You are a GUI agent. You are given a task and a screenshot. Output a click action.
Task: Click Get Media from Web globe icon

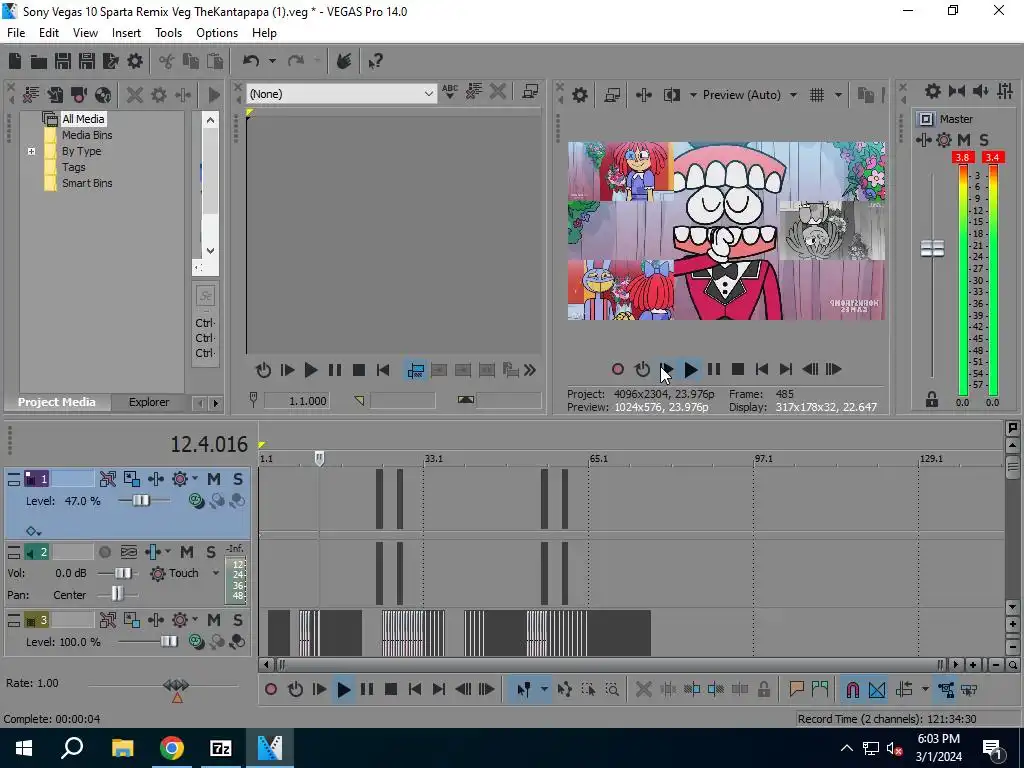(x=103, y=95)
